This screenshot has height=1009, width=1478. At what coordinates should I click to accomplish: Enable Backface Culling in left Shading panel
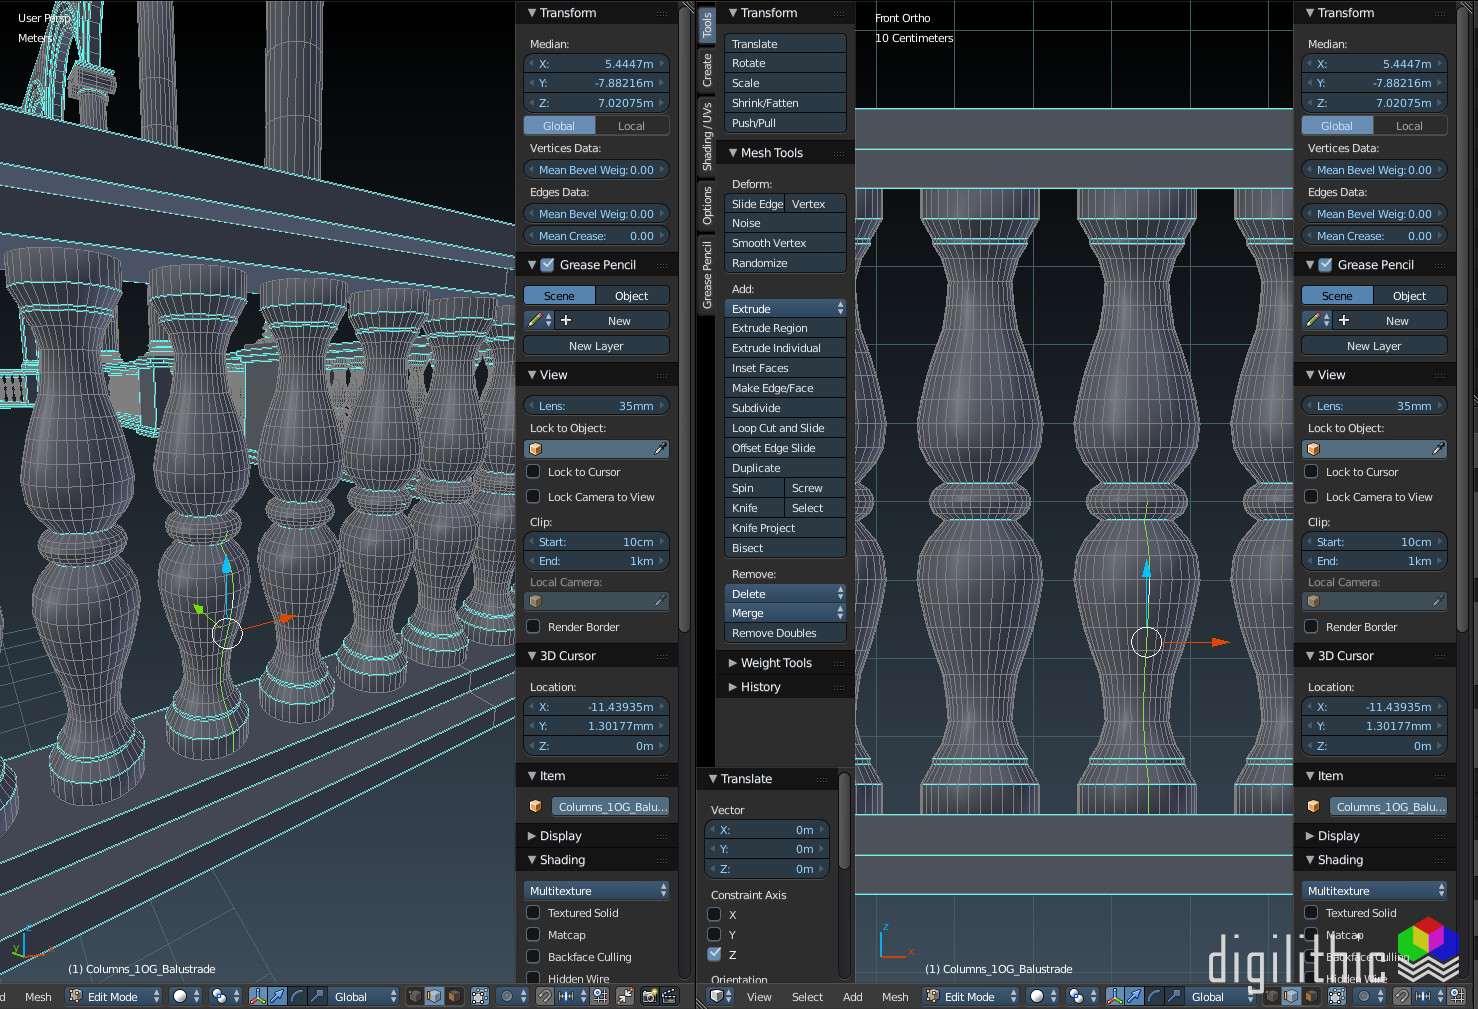[x=534, y=957]
